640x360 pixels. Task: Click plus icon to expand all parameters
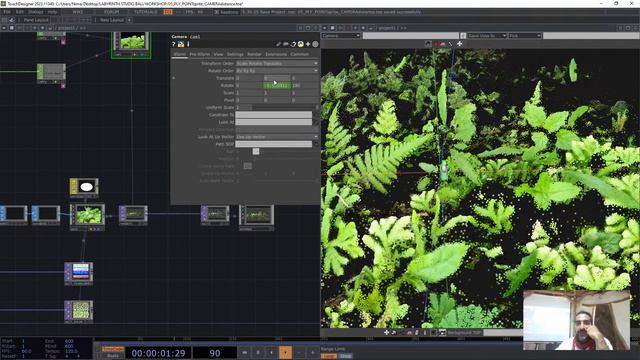click(x=308, y=44)
